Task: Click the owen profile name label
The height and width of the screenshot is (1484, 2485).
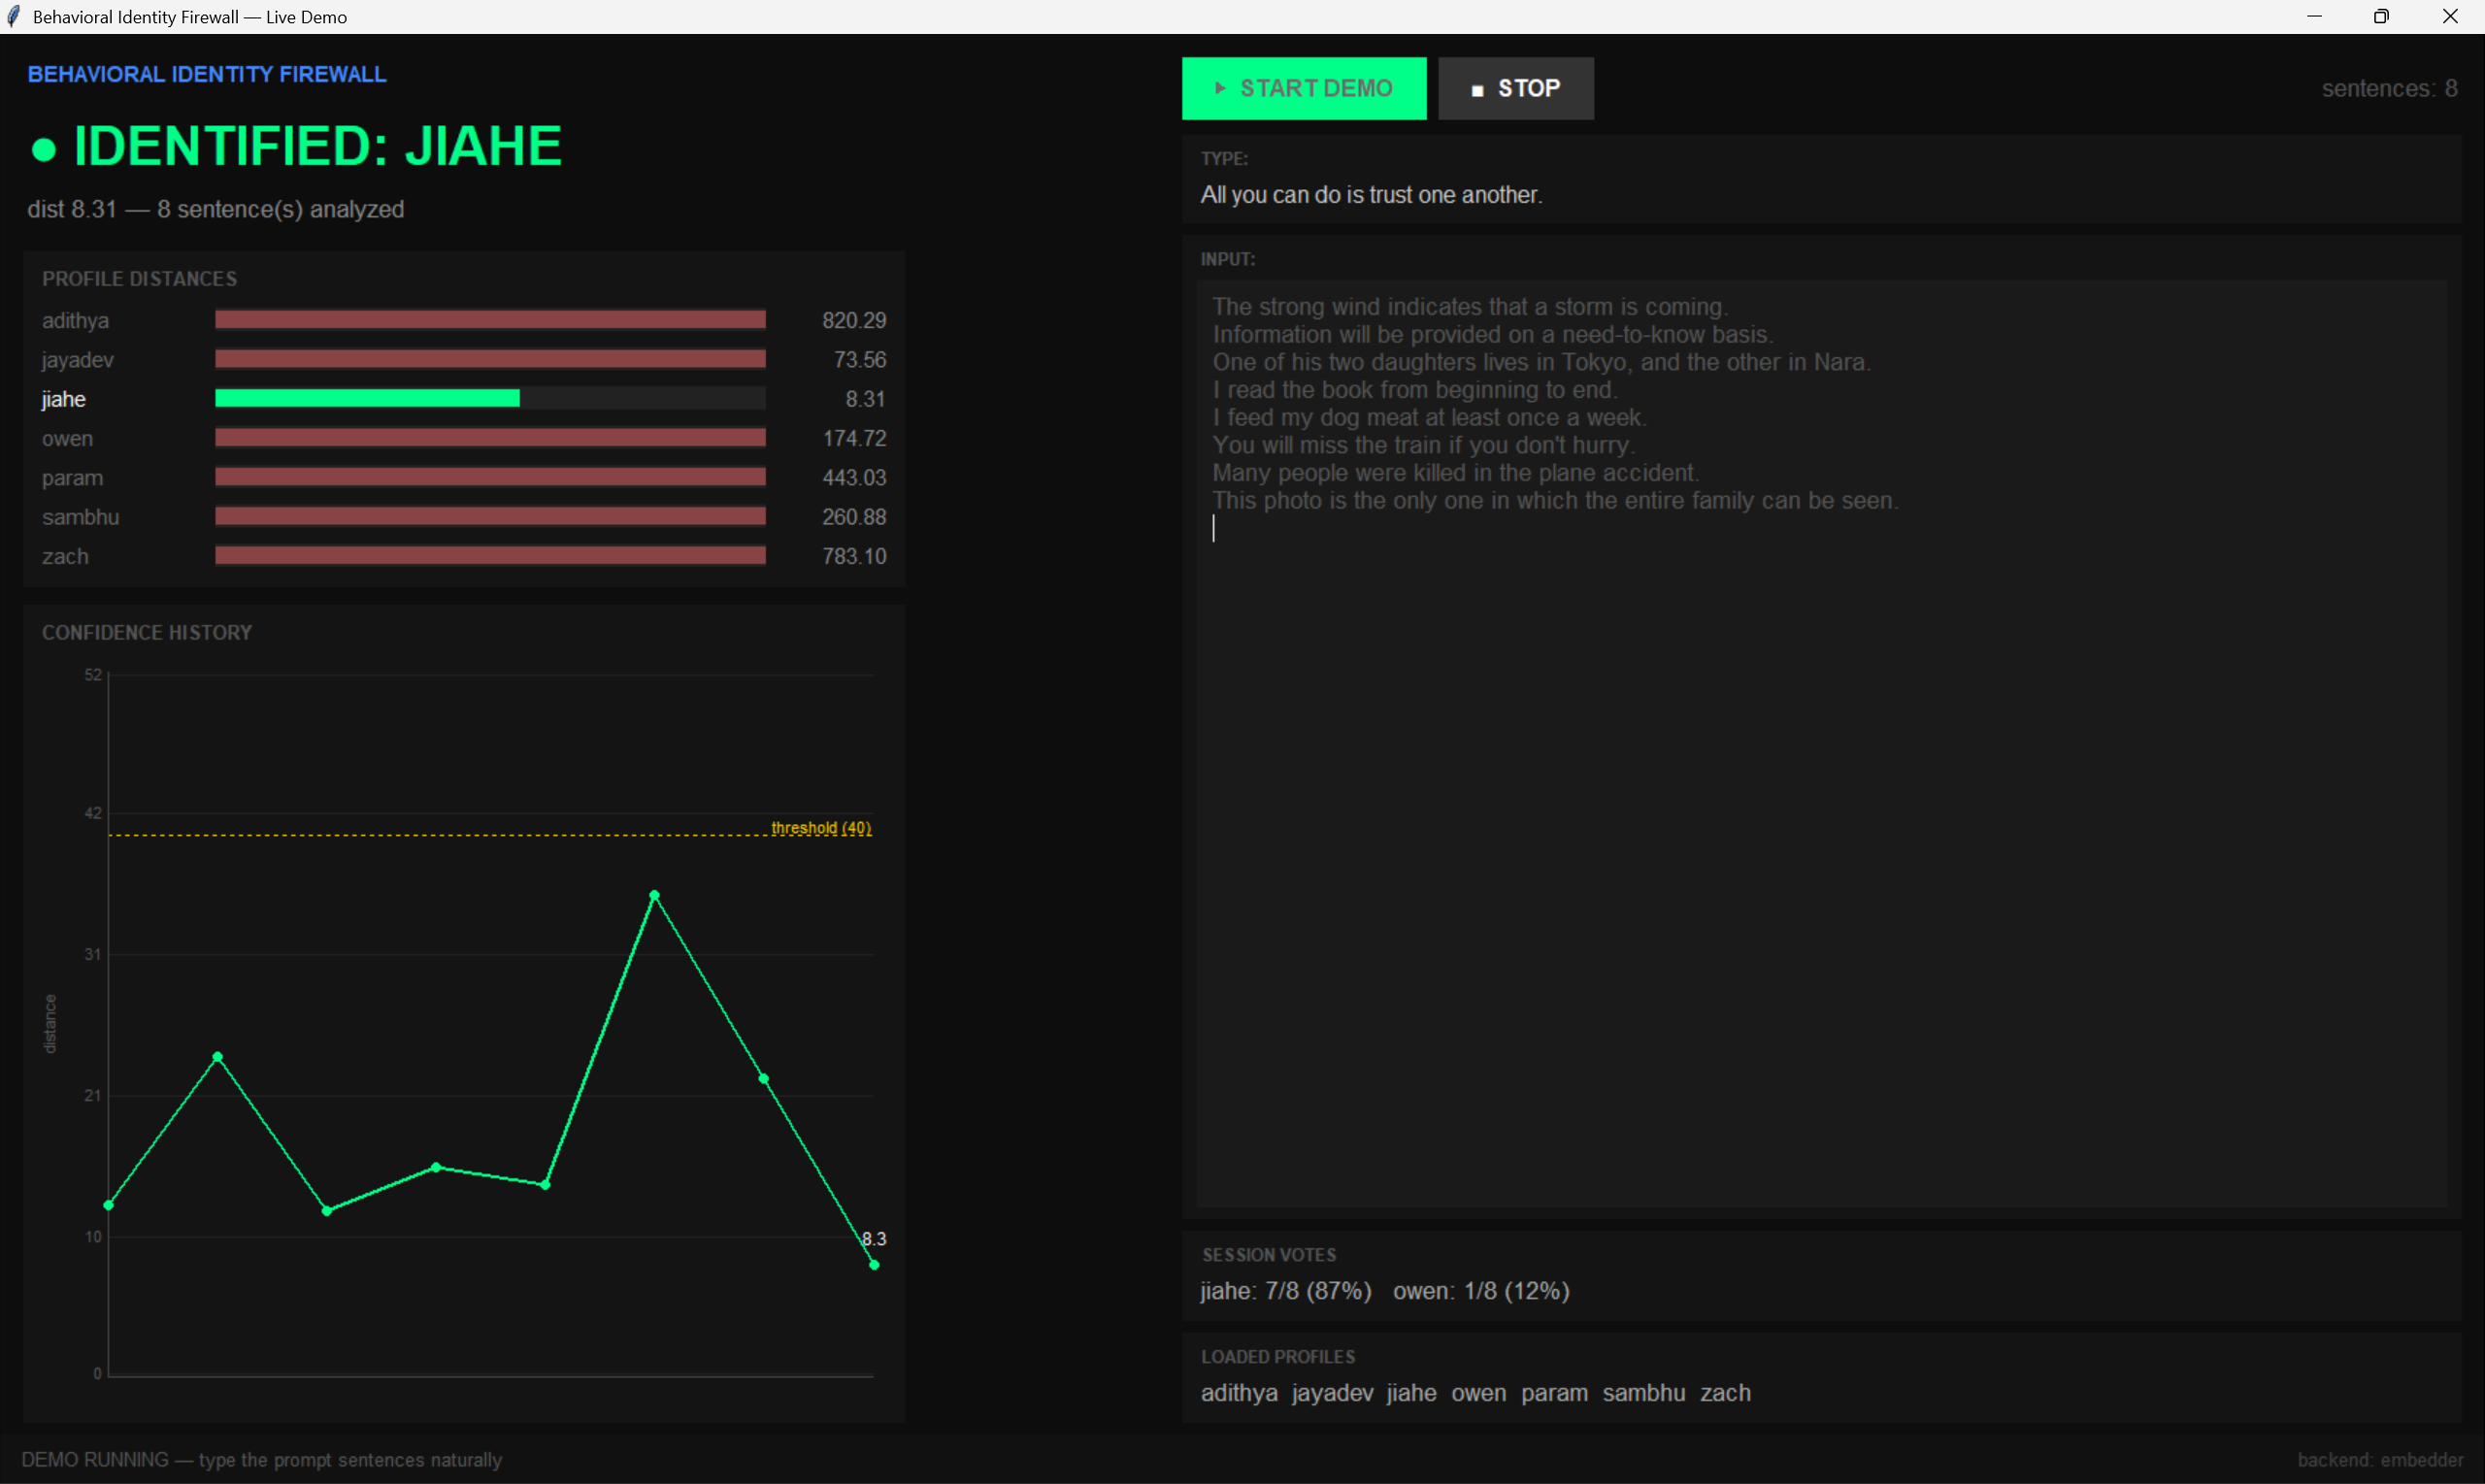Action: coord(67,438)
